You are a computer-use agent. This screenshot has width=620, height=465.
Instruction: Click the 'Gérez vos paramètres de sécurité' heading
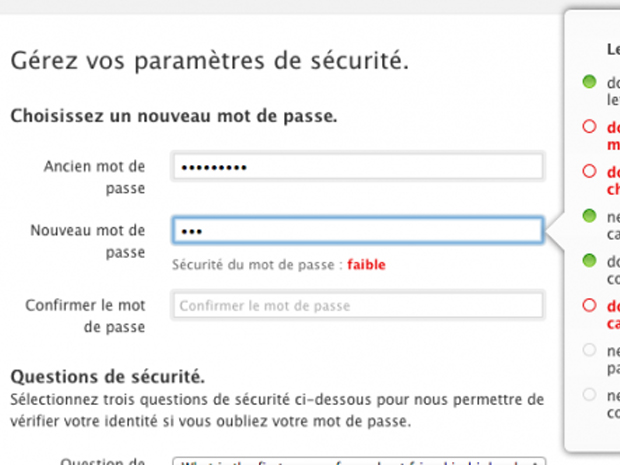[210, 60]
